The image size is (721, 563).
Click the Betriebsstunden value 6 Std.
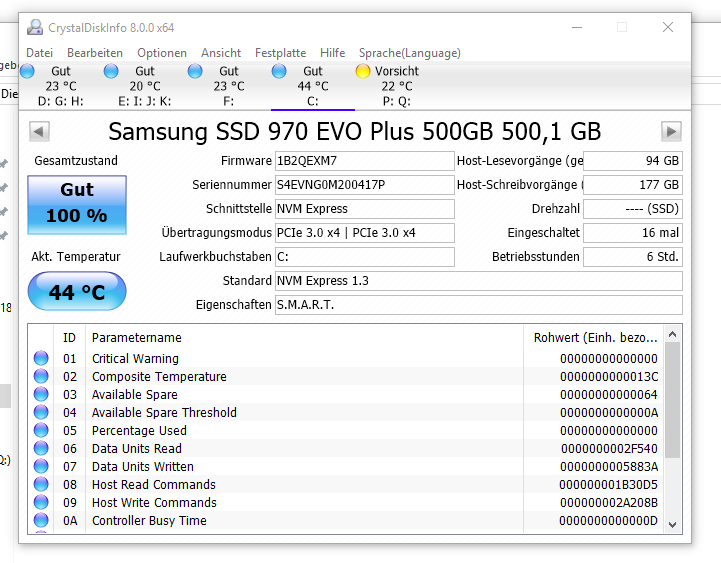[633, 257]
